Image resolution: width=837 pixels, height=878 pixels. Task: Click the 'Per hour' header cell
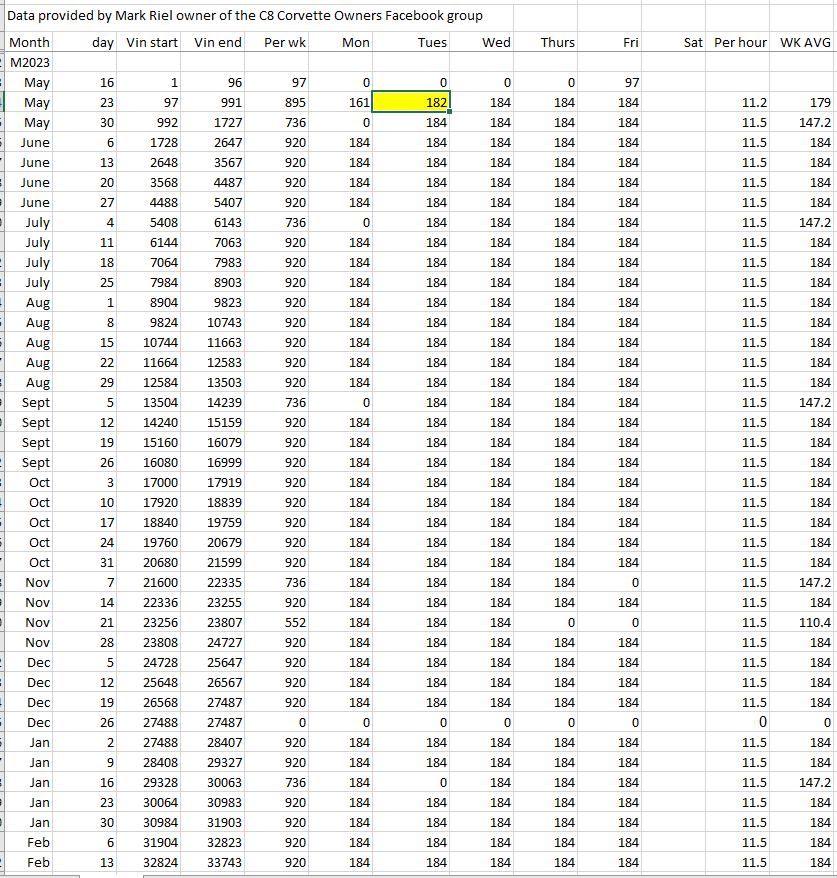pos(740,42)
